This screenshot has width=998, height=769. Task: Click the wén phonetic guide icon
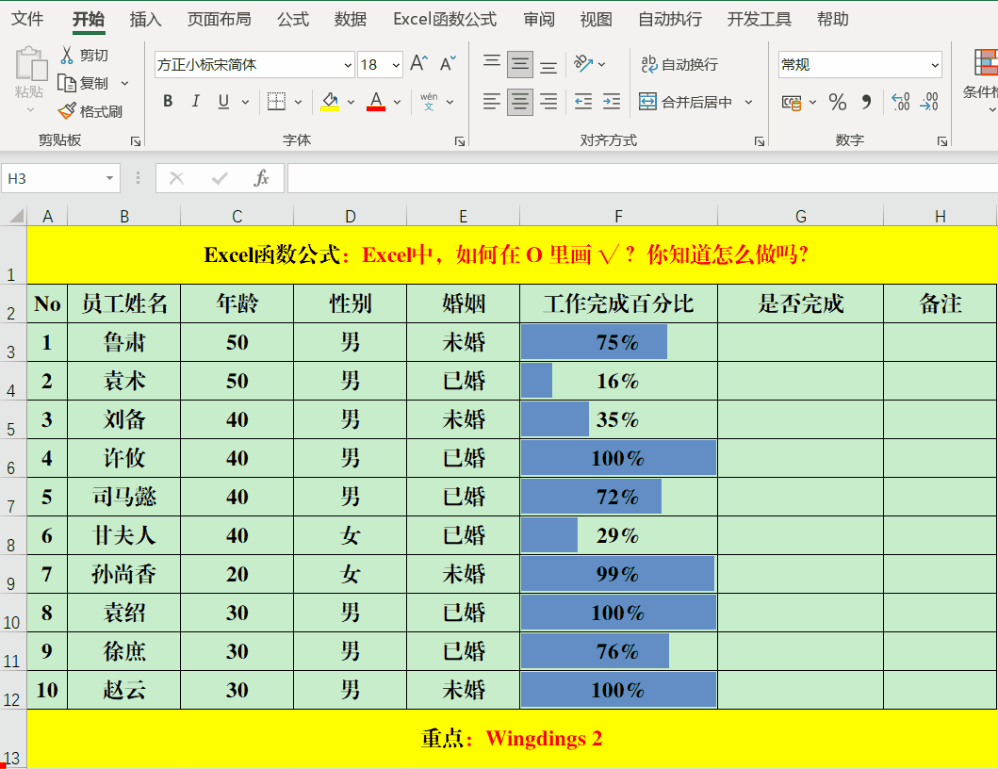(x=429, y=102)
